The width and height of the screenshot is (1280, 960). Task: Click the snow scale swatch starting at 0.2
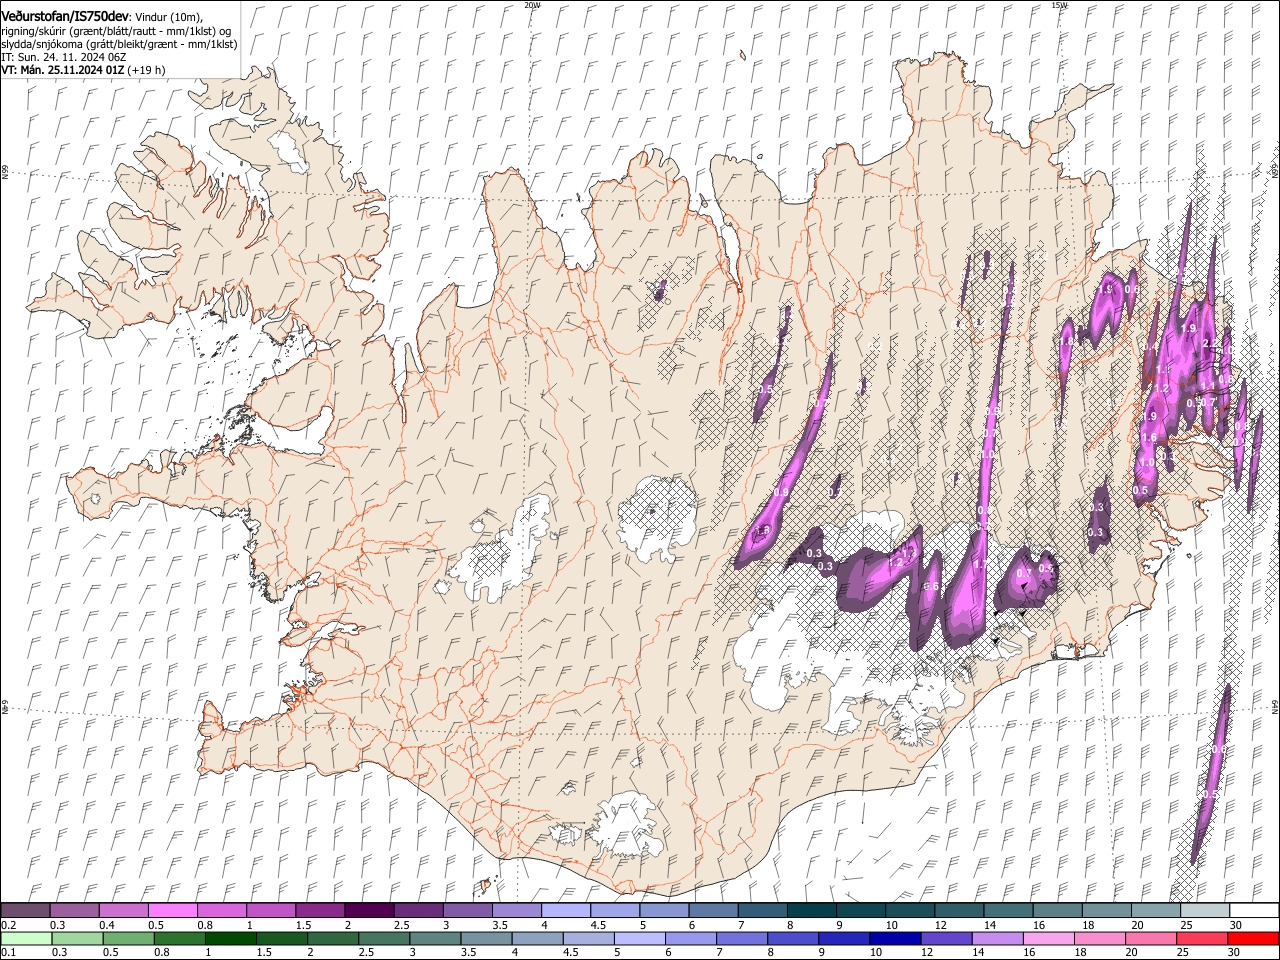tap(25, 910)
